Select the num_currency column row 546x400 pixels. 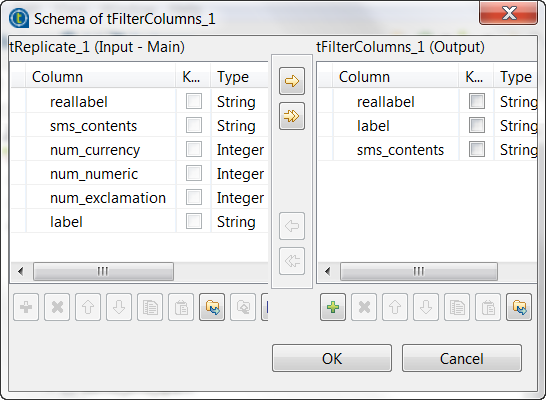pyautogui.click(x=139, y=150)
